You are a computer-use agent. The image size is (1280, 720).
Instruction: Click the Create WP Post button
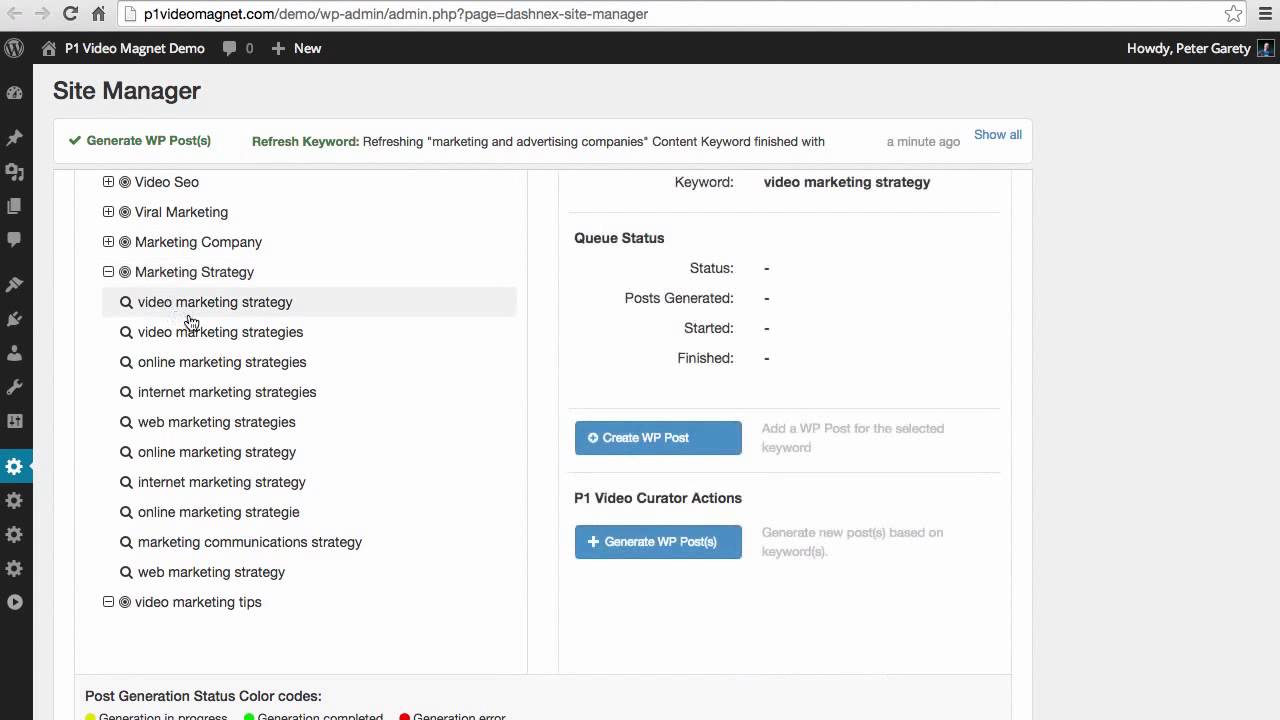click(658, 438)
